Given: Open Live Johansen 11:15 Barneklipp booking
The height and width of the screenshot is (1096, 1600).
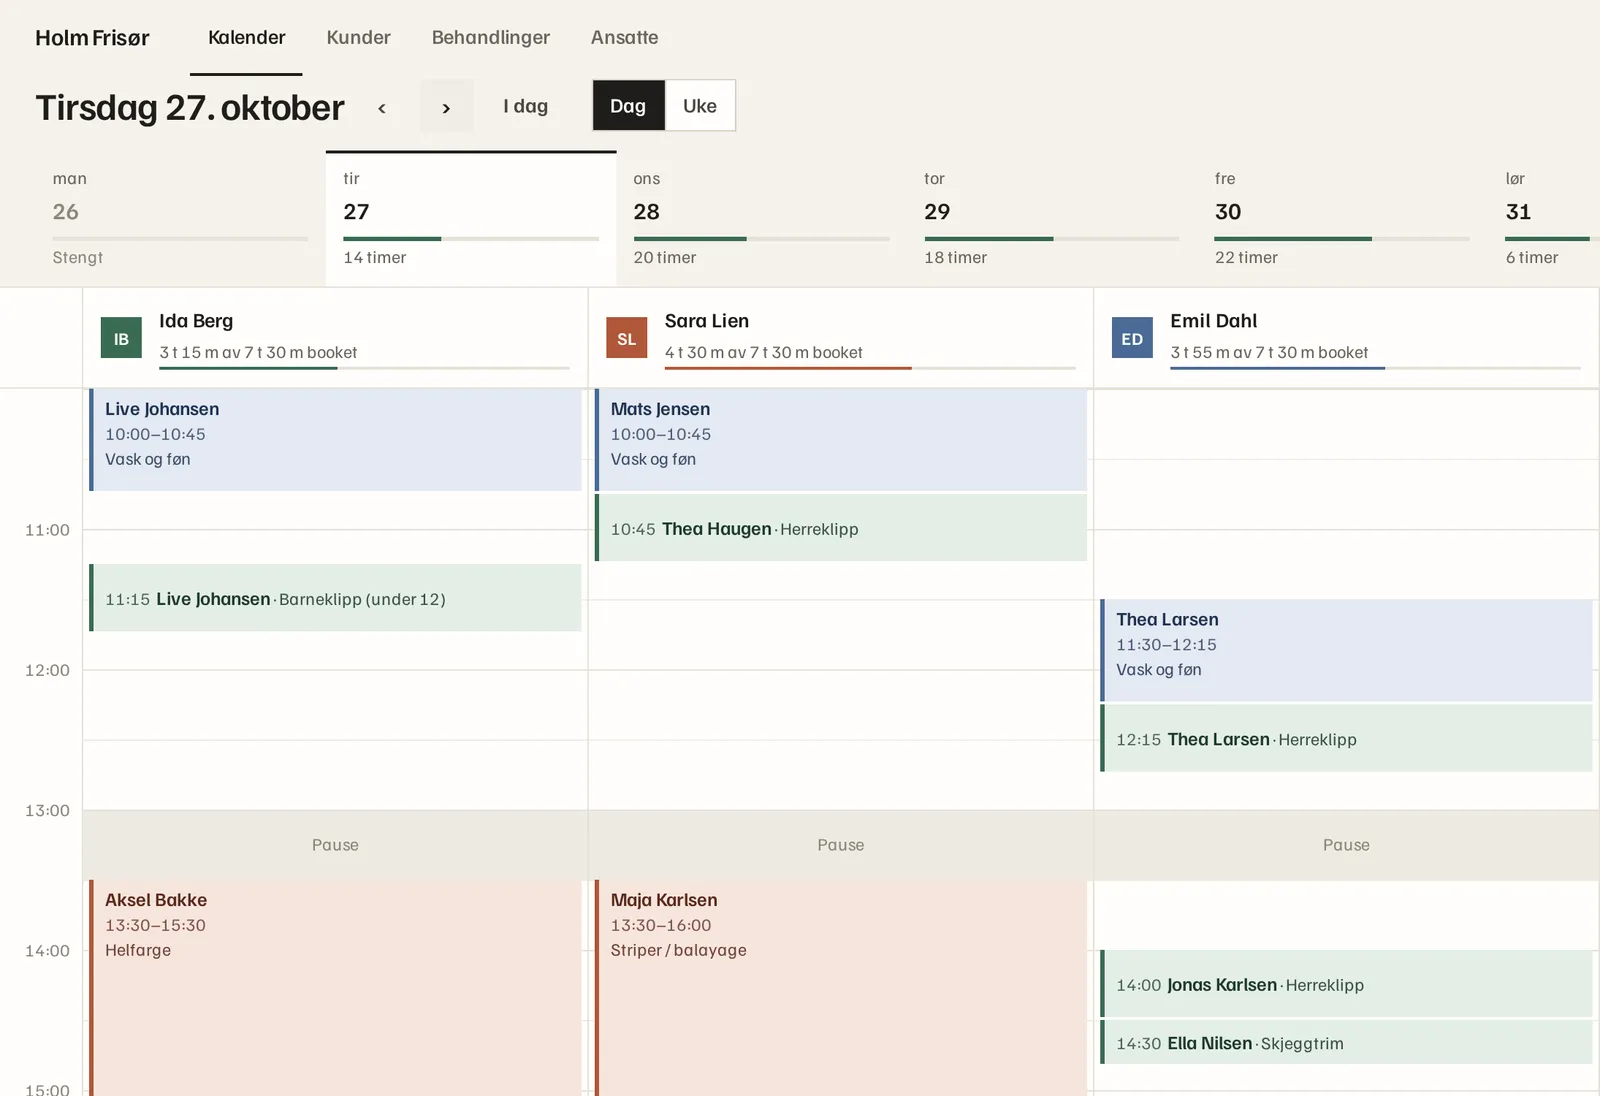Looking at the screenshot, I should [x=335, y=598].
